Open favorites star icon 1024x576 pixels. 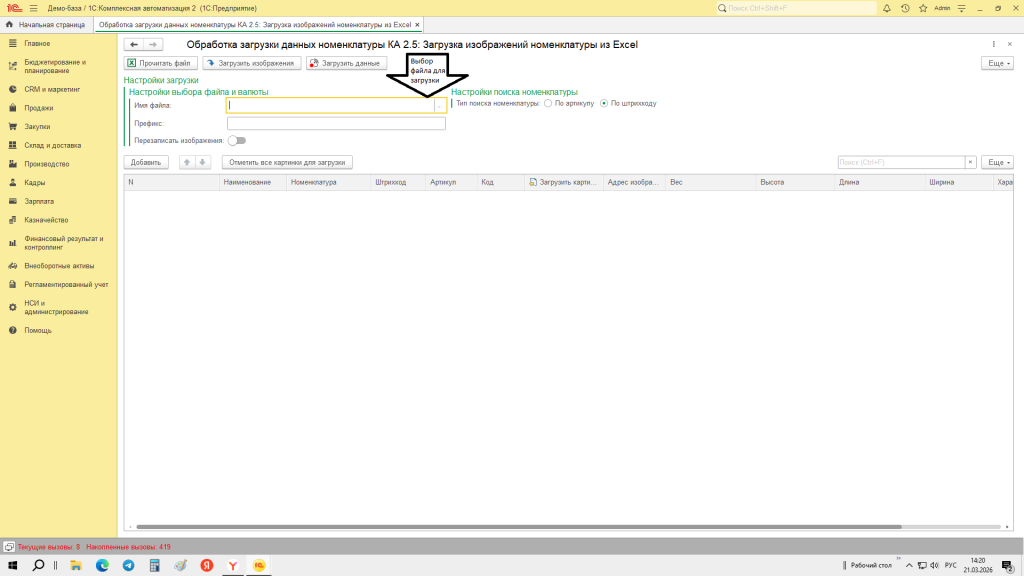tap(923, 8)
